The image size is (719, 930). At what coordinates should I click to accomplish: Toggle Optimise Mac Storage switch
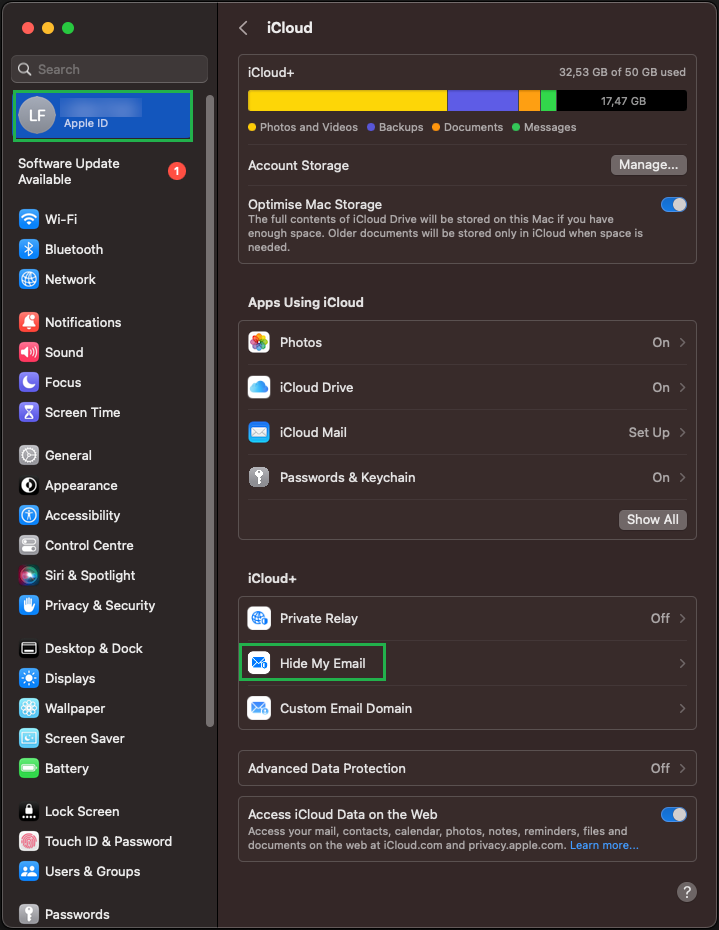674,205
